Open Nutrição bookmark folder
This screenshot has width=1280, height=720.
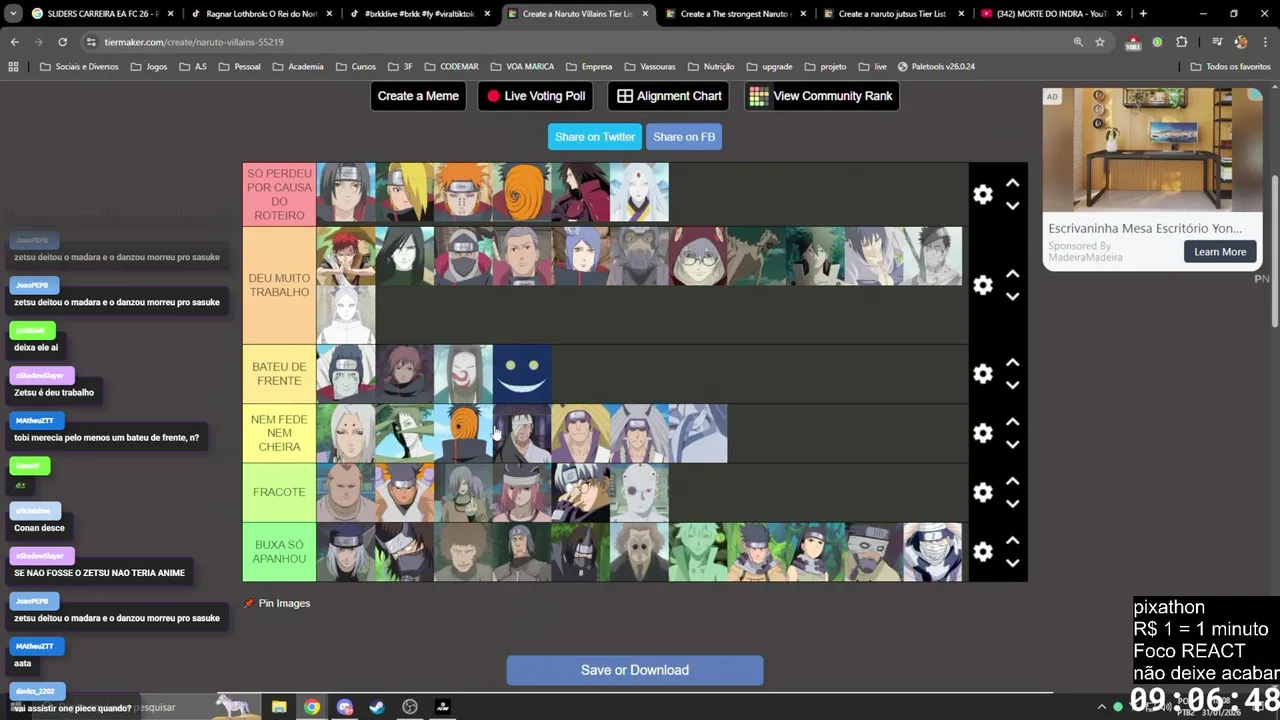710,67
